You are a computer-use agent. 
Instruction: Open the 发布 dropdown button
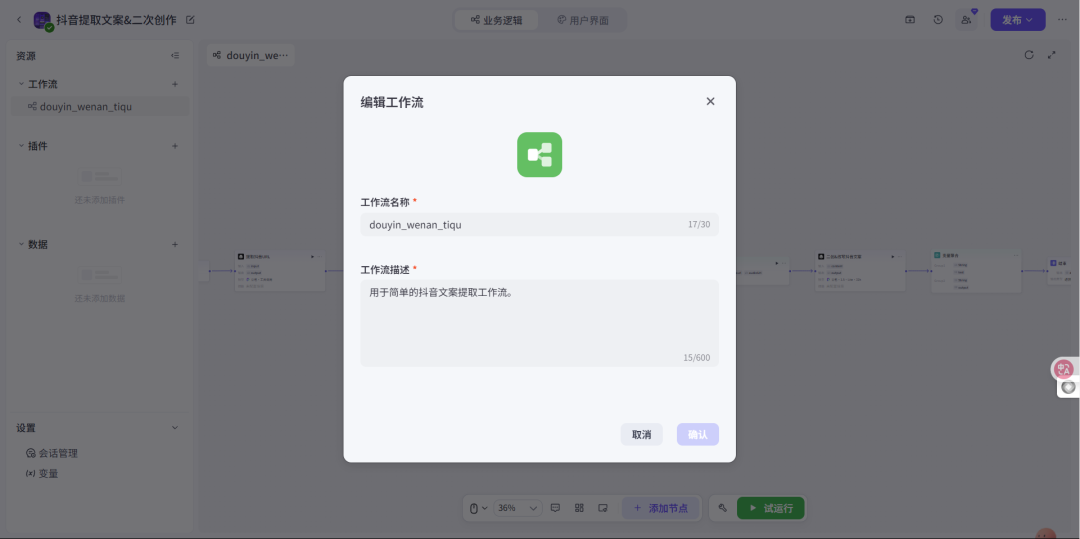pyautogui.click(x=1017, y=20)
